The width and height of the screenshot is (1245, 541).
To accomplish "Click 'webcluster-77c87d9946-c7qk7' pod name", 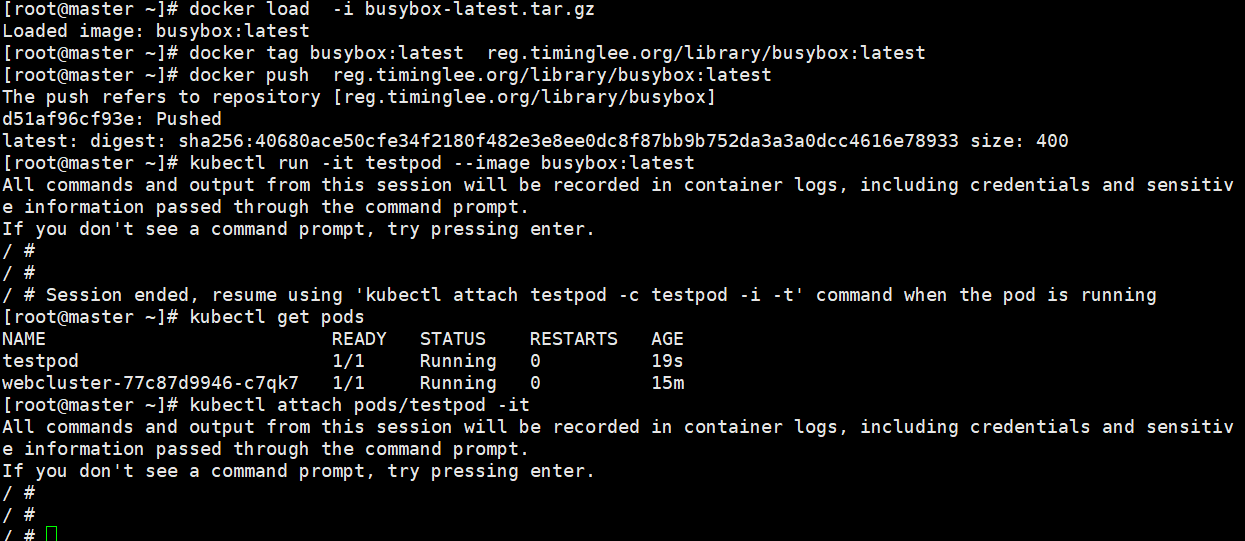I will pyautogui.click(x=150, y=383).
